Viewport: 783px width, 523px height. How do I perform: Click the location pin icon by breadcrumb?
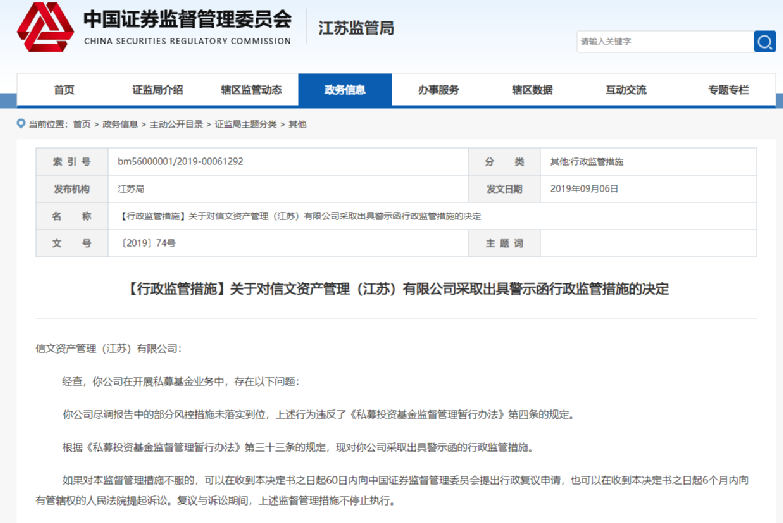21,123
